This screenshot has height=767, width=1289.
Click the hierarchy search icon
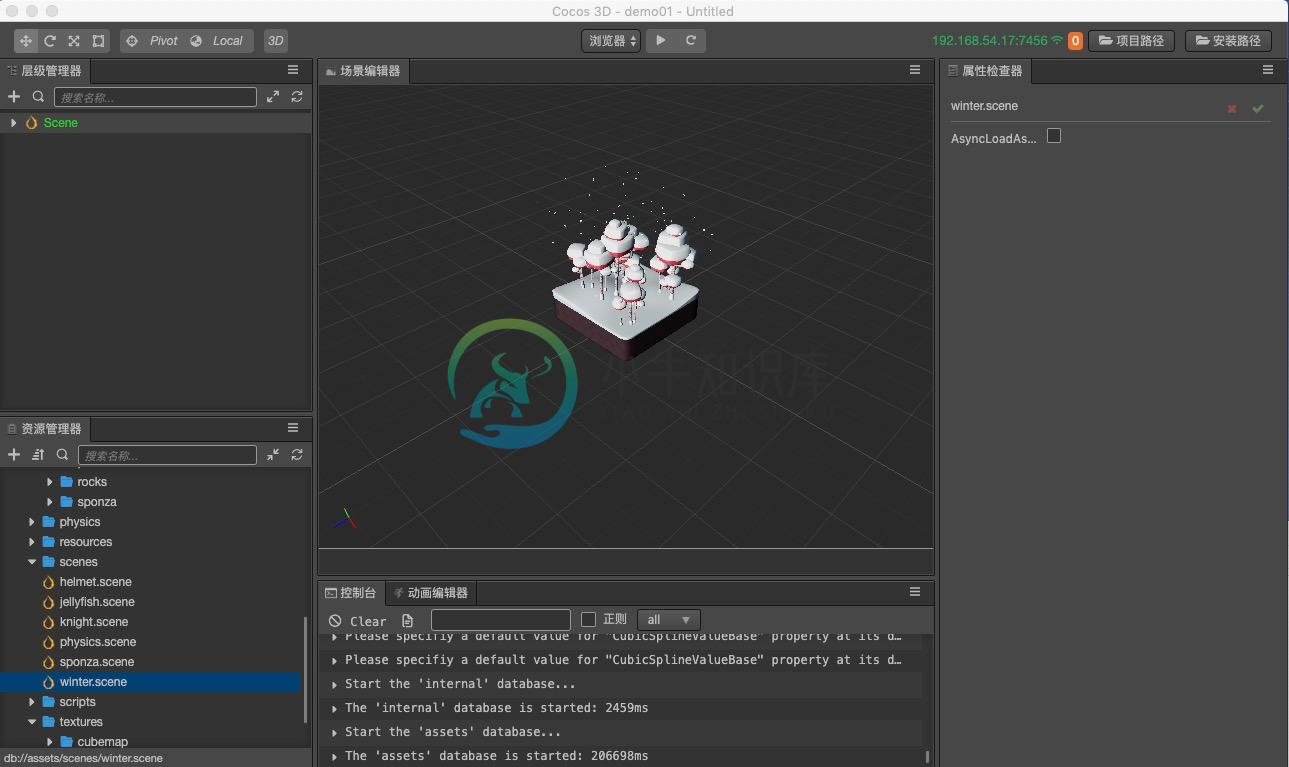(x=38, y=97)
